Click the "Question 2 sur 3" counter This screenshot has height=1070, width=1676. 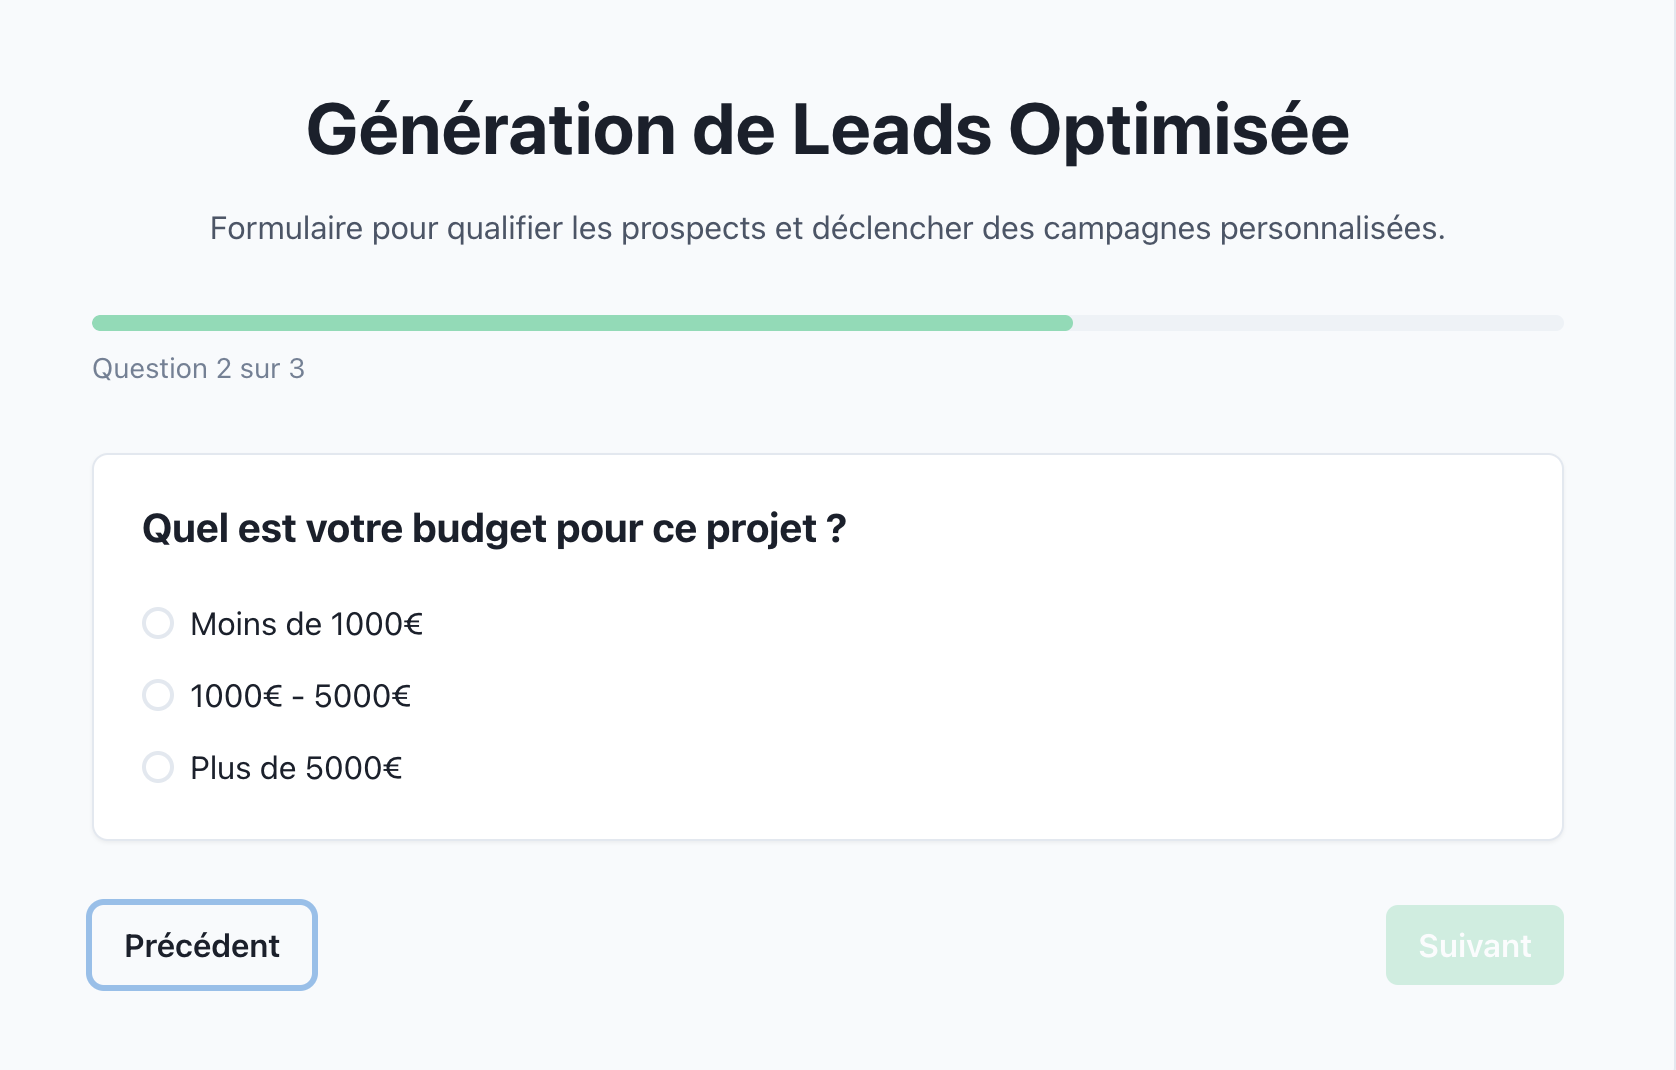click(198, 369)
